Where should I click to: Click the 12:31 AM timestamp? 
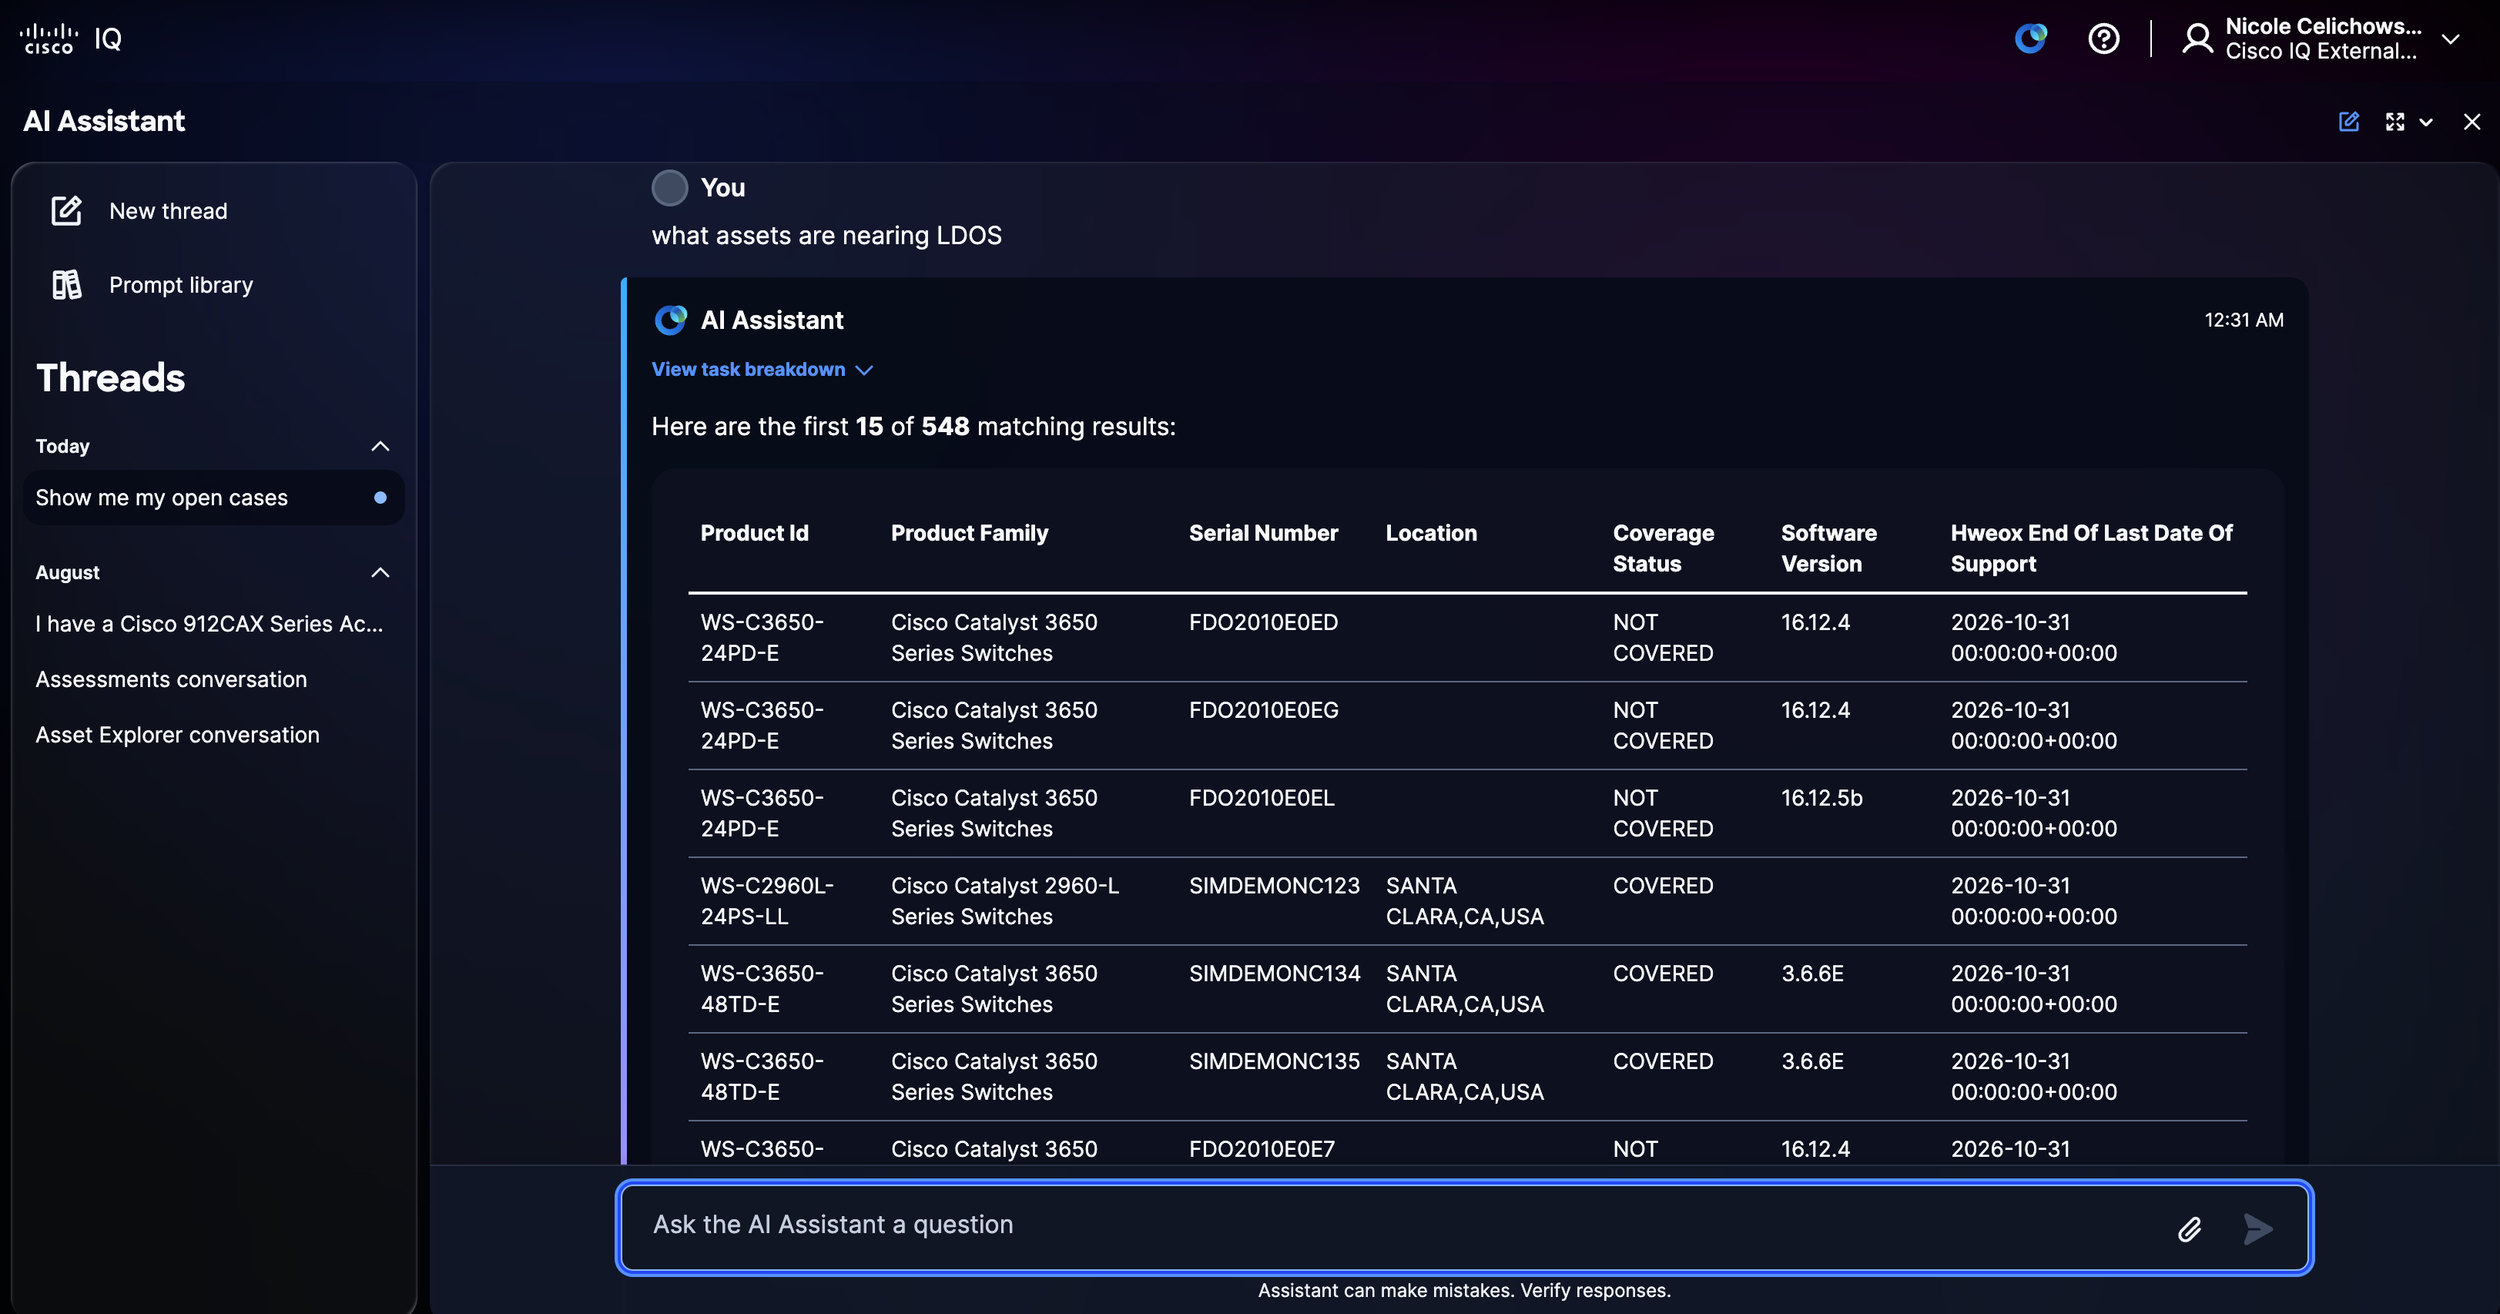point(2243,320)
